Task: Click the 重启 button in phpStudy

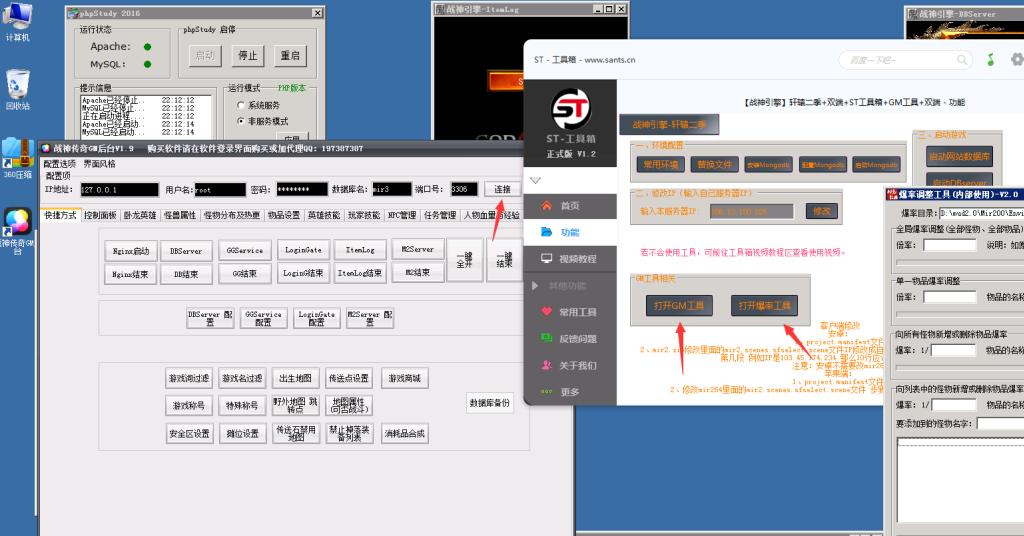Action: [x=290, y=55]
